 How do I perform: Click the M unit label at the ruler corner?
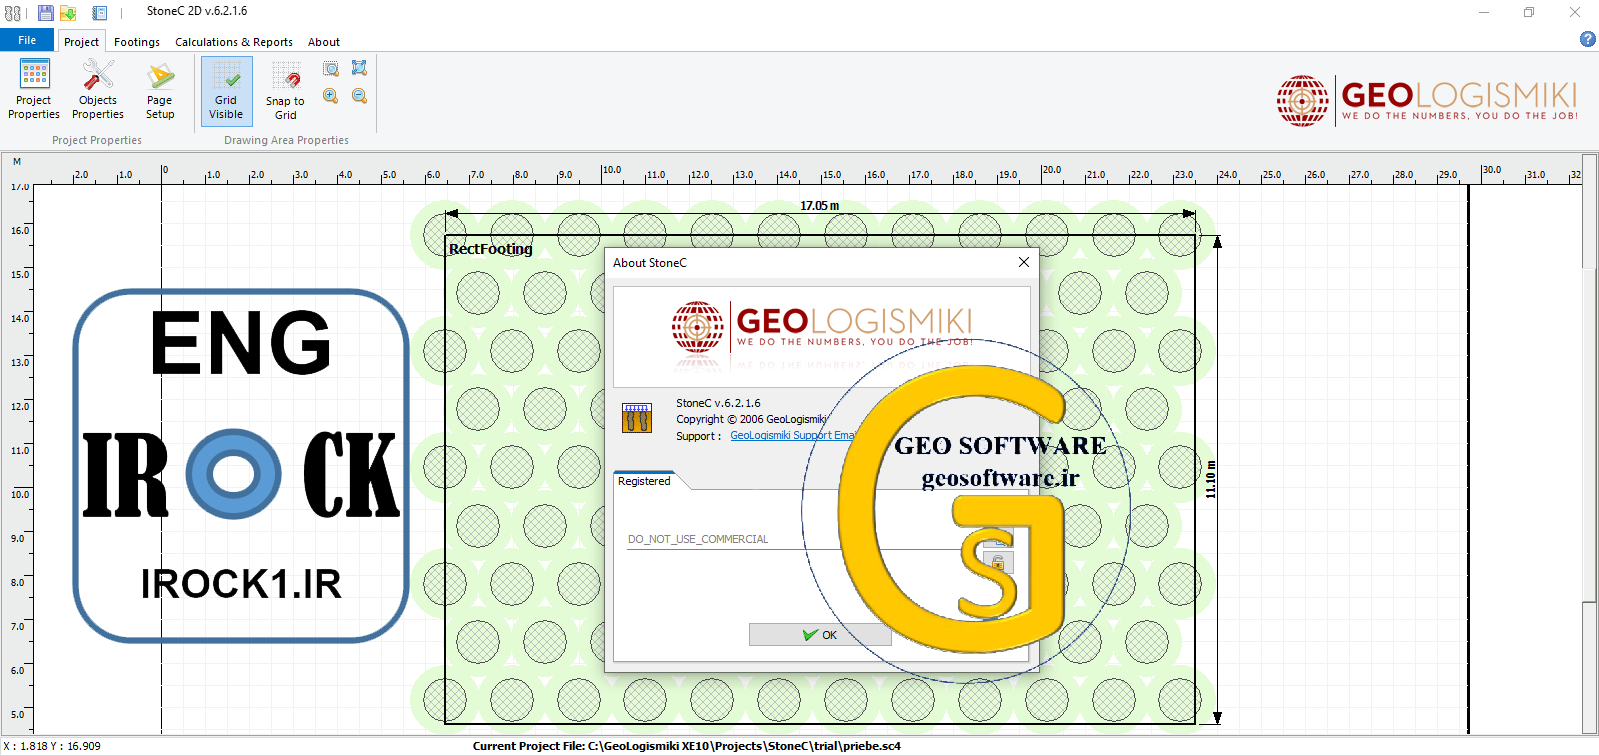[17, 162]
